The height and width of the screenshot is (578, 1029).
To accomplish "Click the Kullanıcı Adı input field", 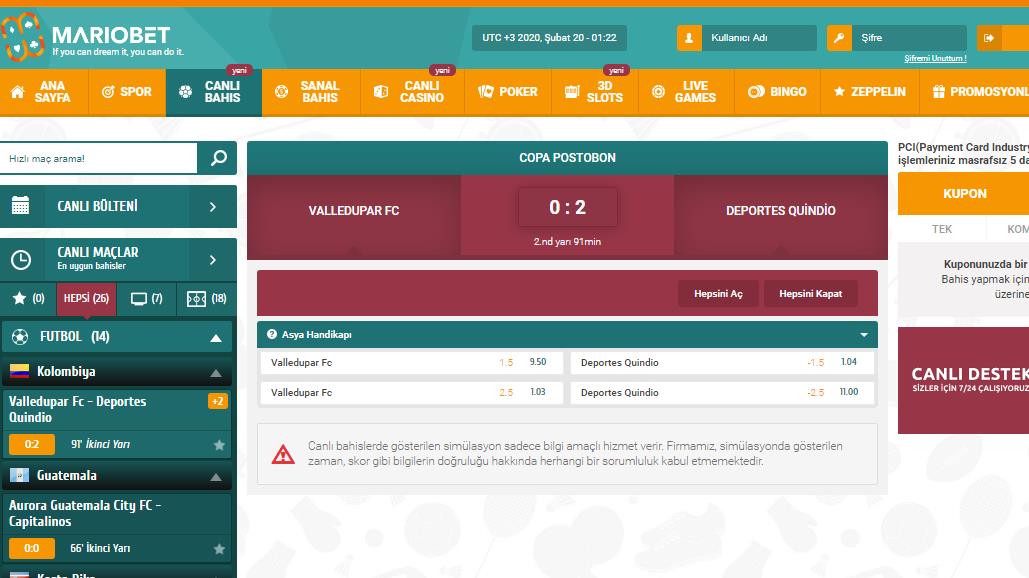I will coord(759,38).
